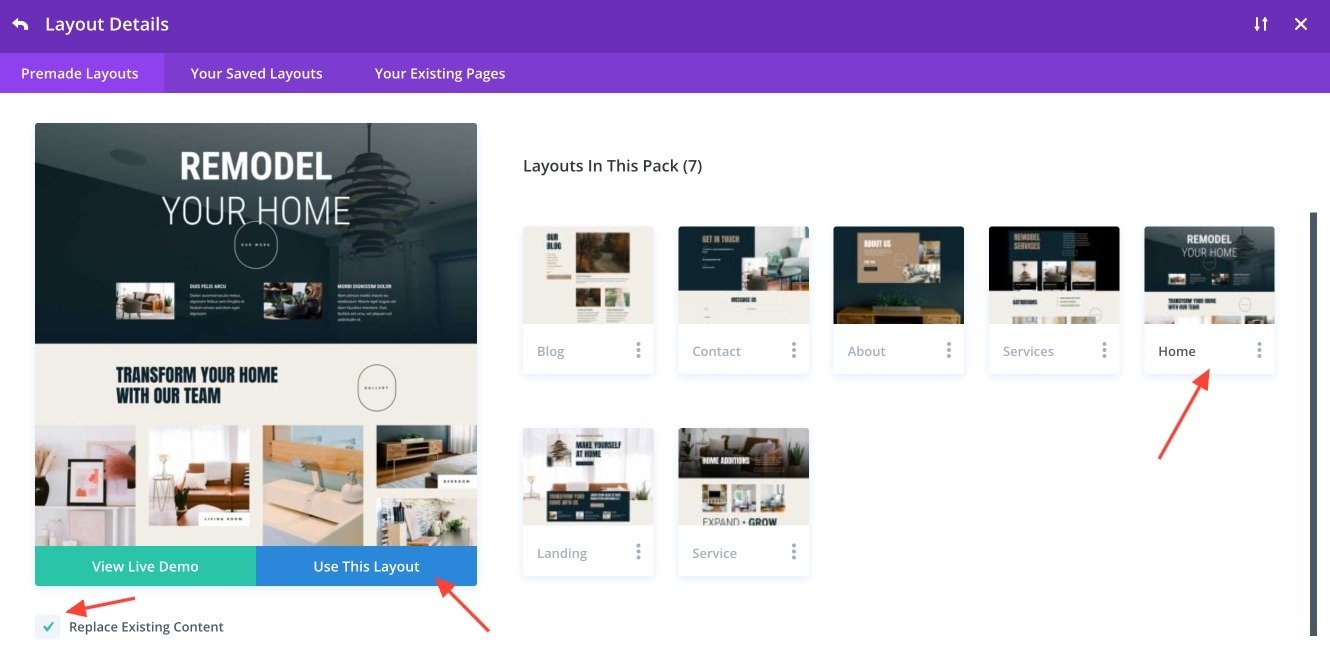
Task: Switch to Your Saved Layouts tab
Action: 256,72
